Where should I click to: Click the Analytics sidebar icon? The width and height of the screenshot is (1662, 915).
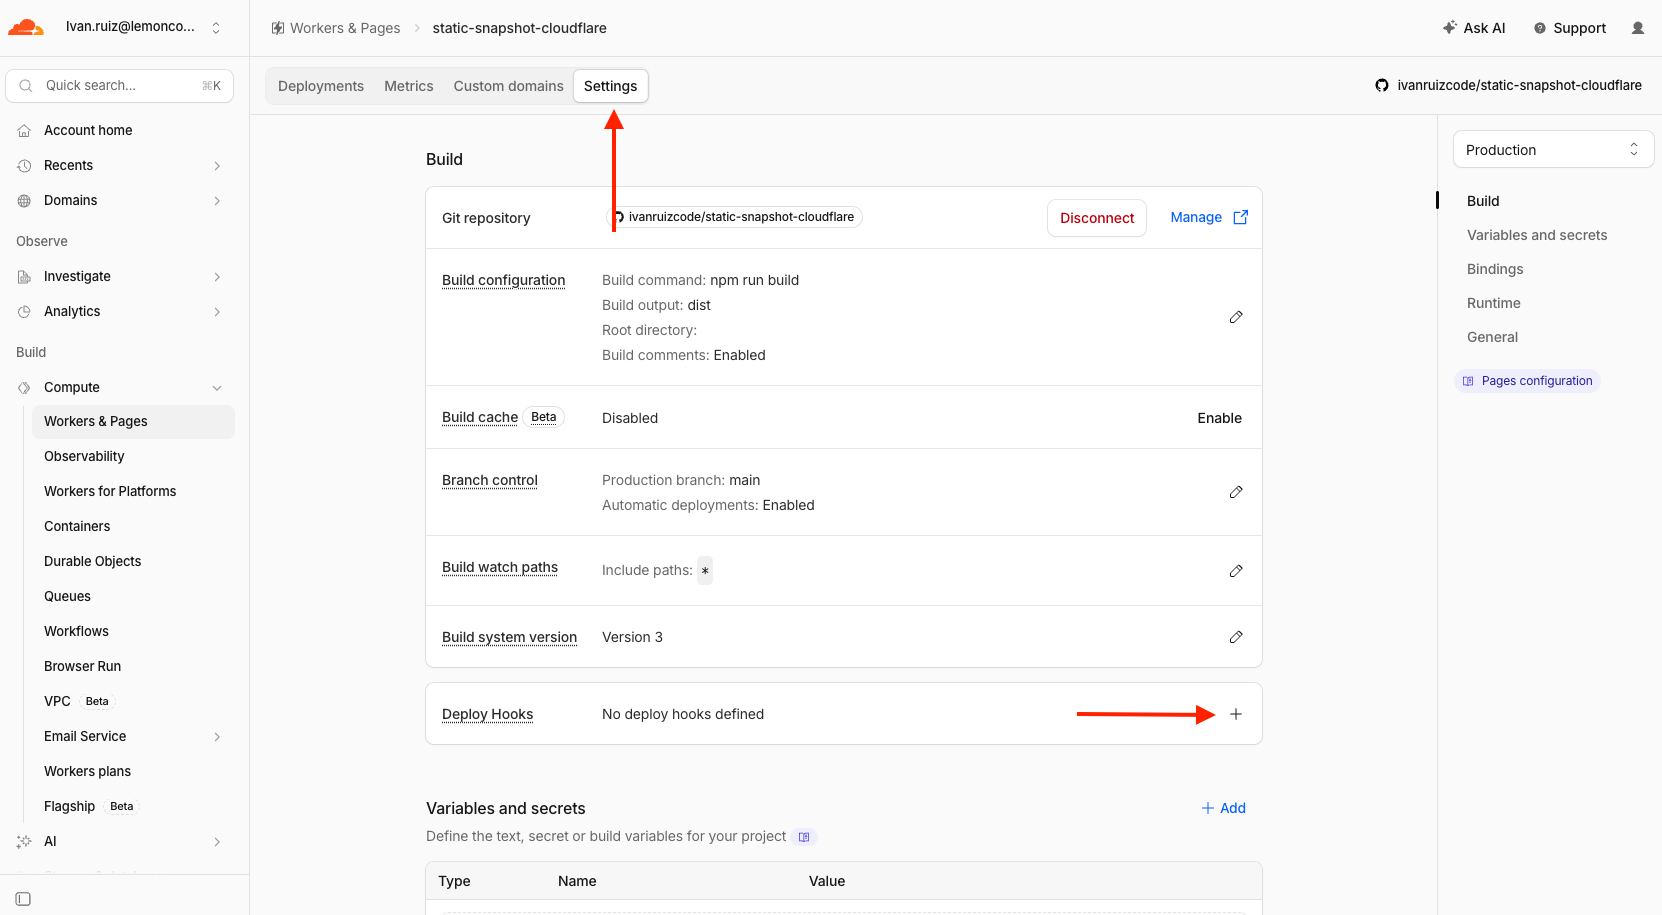[x=24, y=311]
